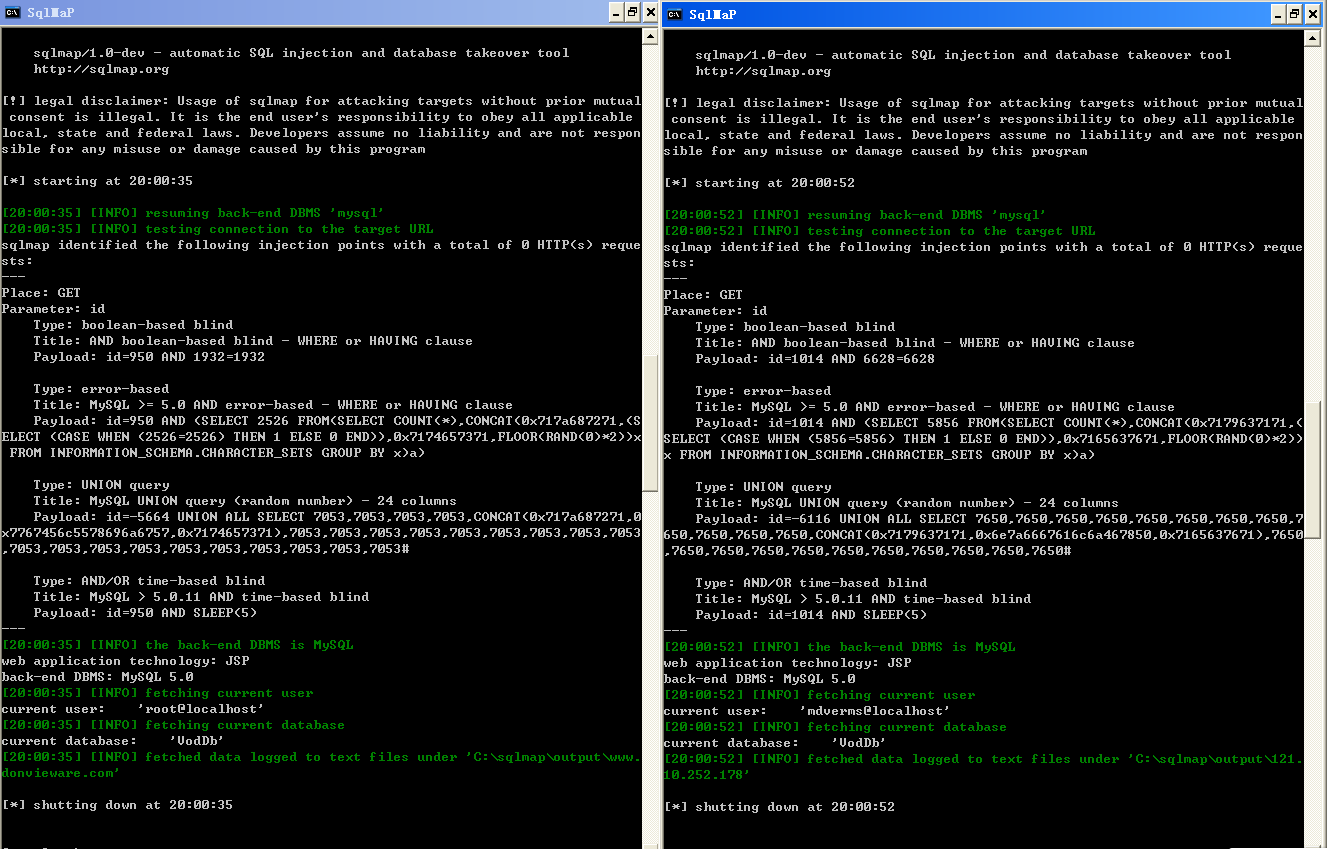Minimize the right SqlMaP window
The width and height of the screenshot is (1327, 849).
point(1278,14)
